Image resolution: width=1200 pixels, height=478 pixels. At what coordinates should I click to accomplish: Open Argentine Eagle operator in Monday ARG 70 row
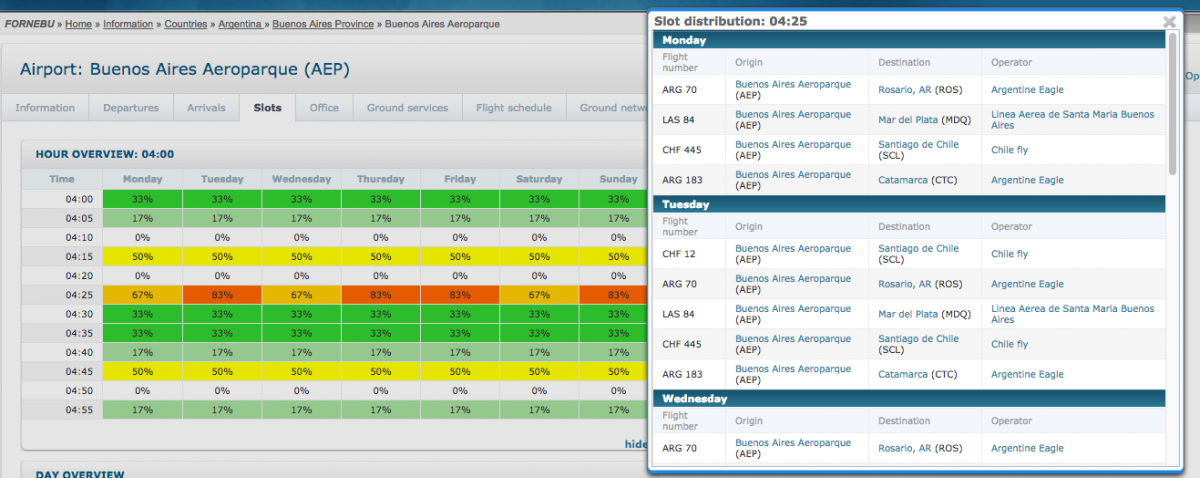click(1027, 90)
